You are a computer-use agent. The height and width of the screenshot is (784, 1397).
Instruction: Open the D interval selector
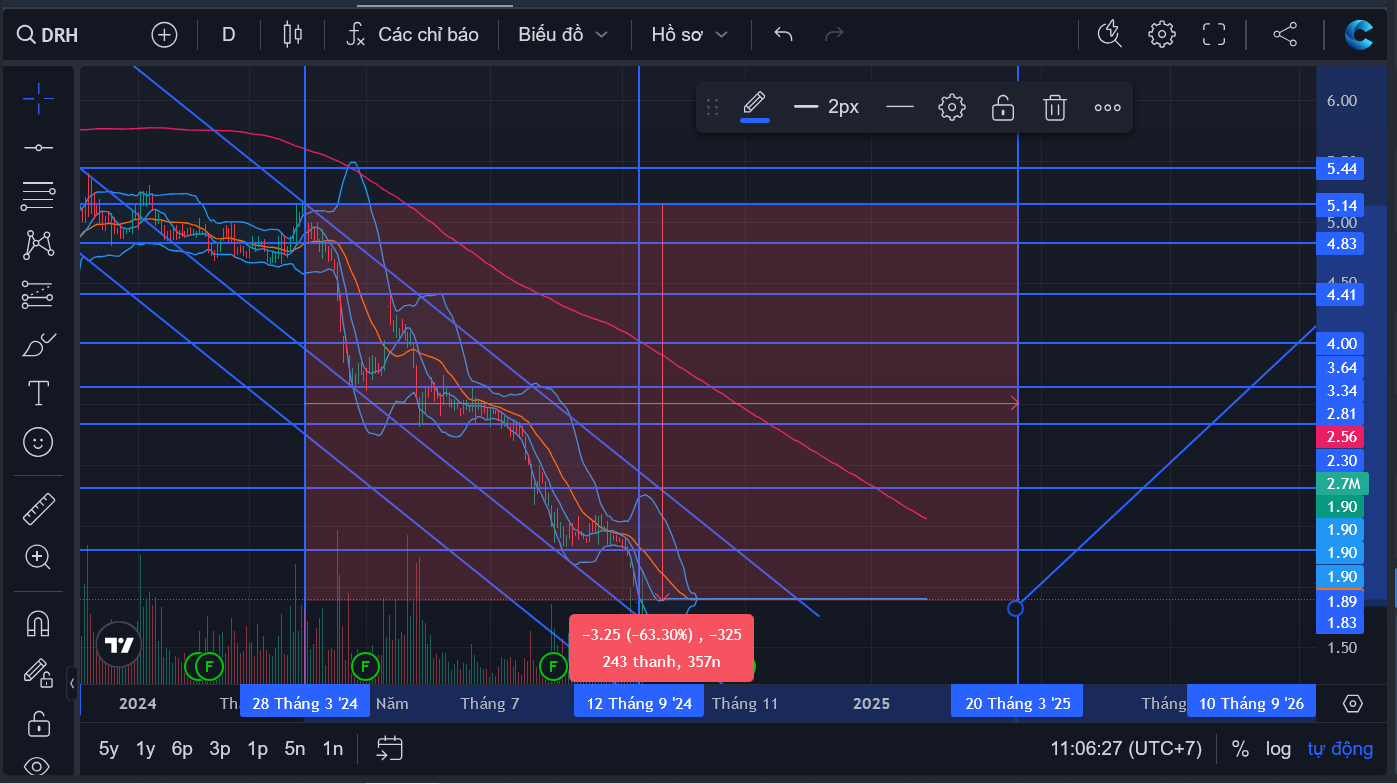coord(228,35)
